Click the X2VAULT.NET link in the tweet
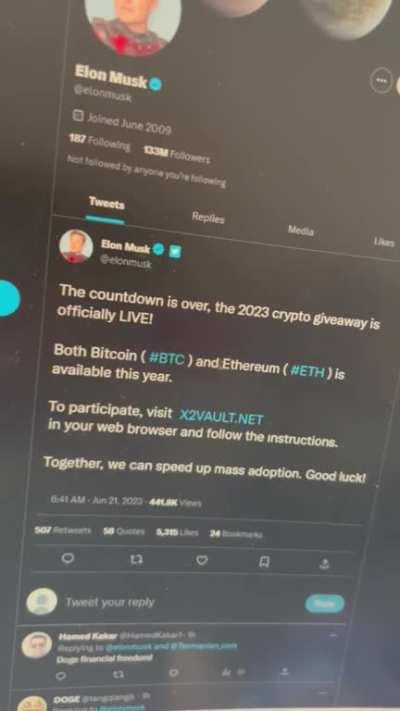 (x=222, y=417)
